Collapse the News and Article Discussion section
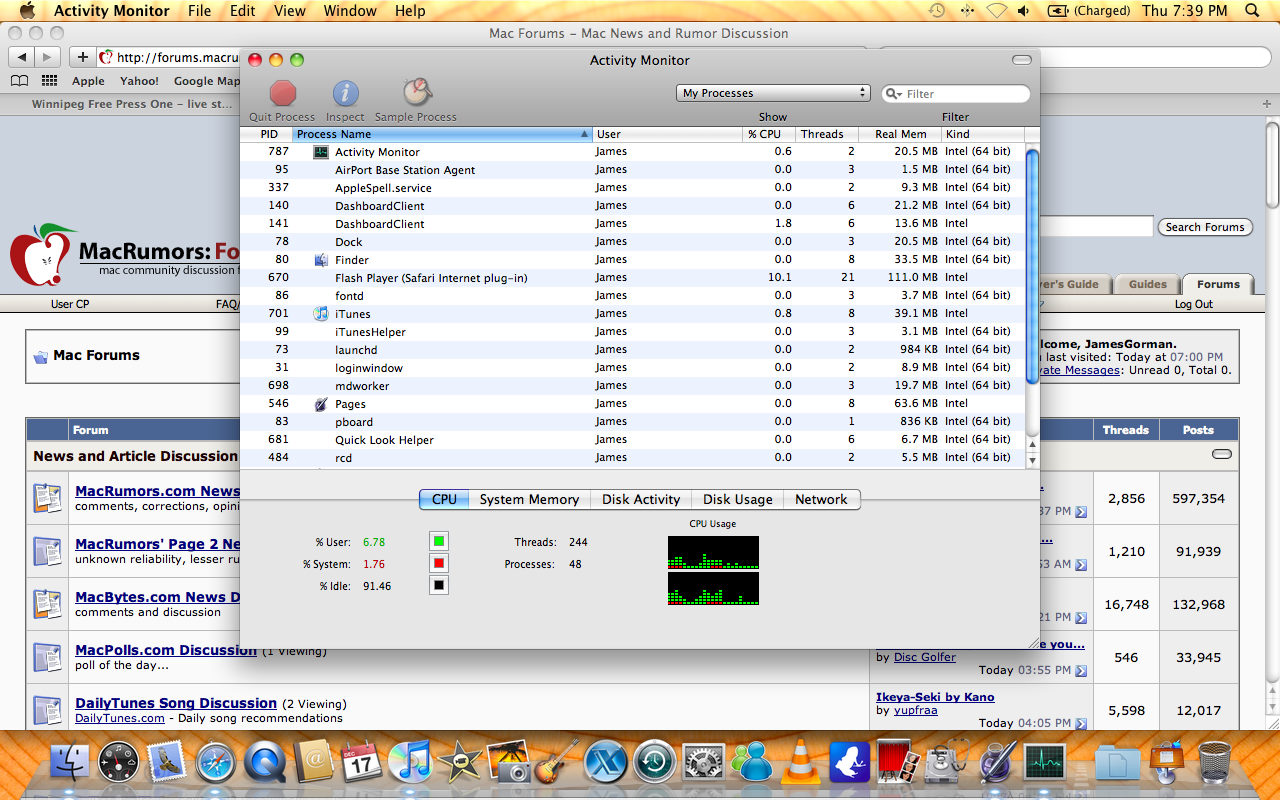The image size is (1280, 800). [x=1222, y=454]
